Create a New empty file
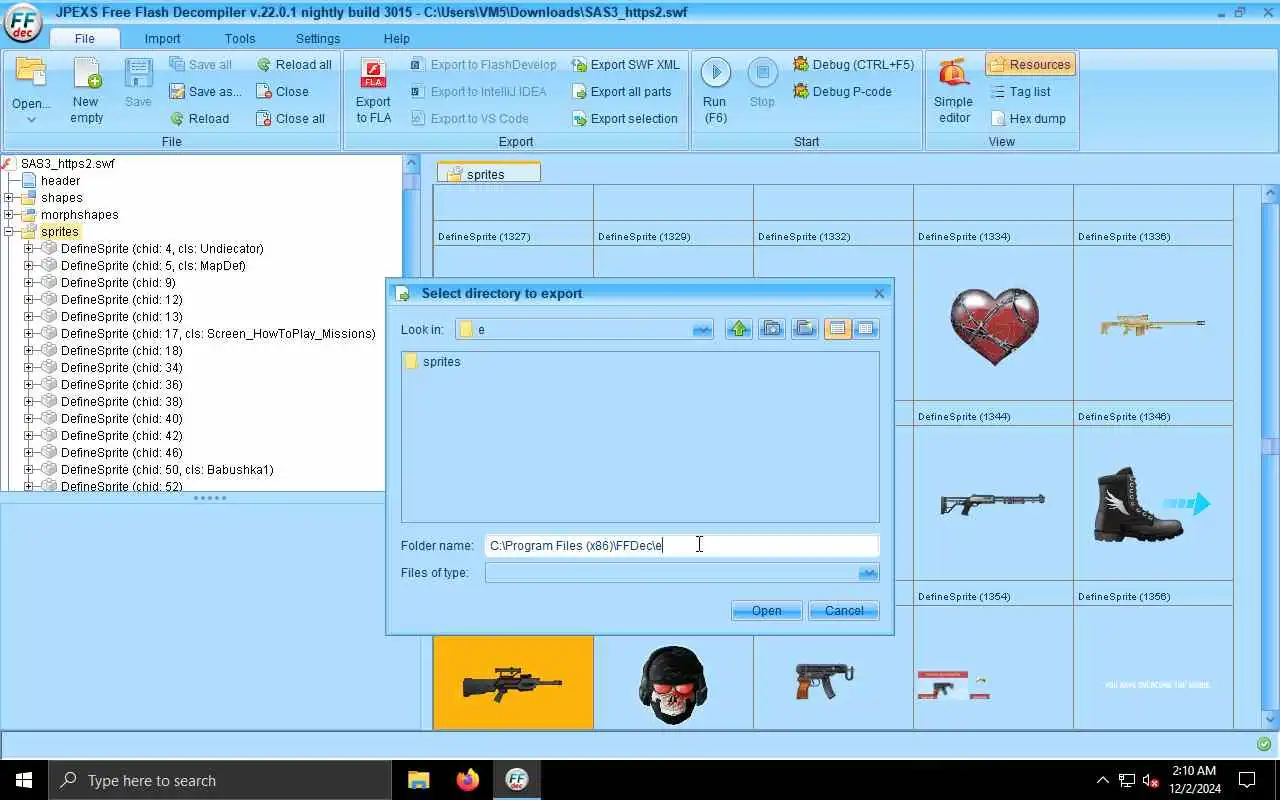Screen dimensions: 1280x800 pyautogui.click(x=86, y=92)
